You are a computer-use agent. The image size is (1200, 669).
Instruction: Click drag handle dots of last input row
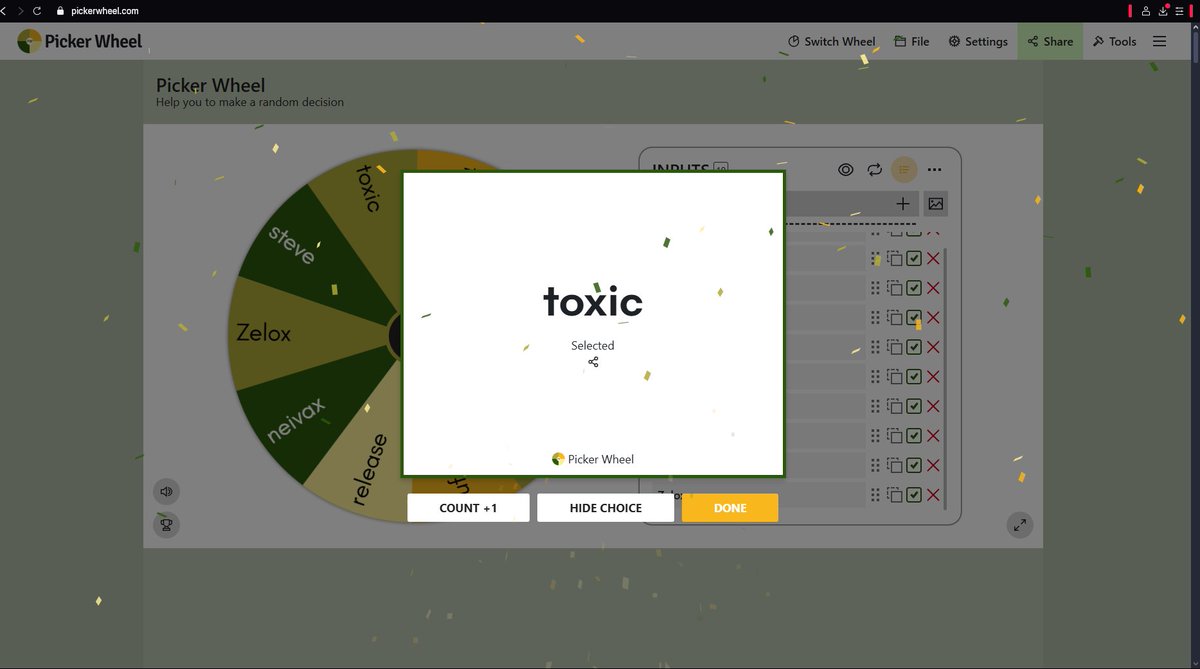coord(876,495)
